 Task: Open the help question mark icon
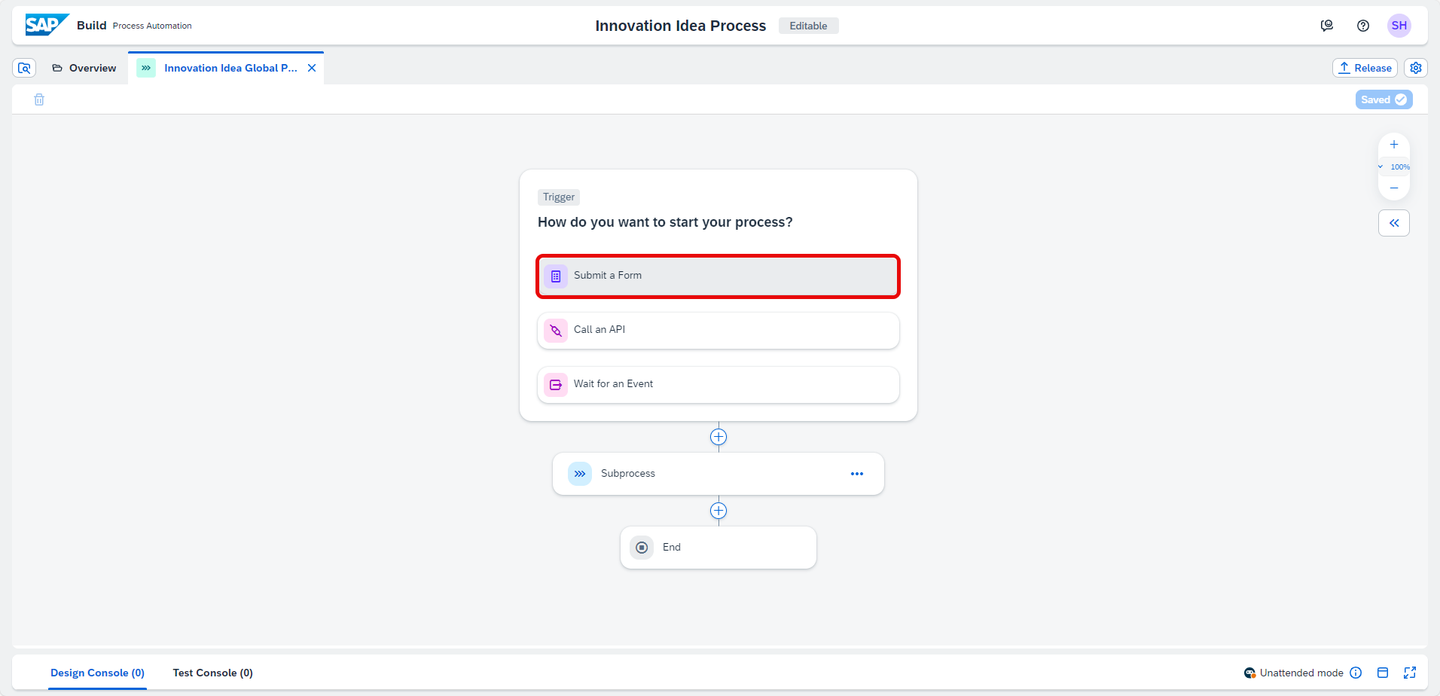(x=1363, y=26)
